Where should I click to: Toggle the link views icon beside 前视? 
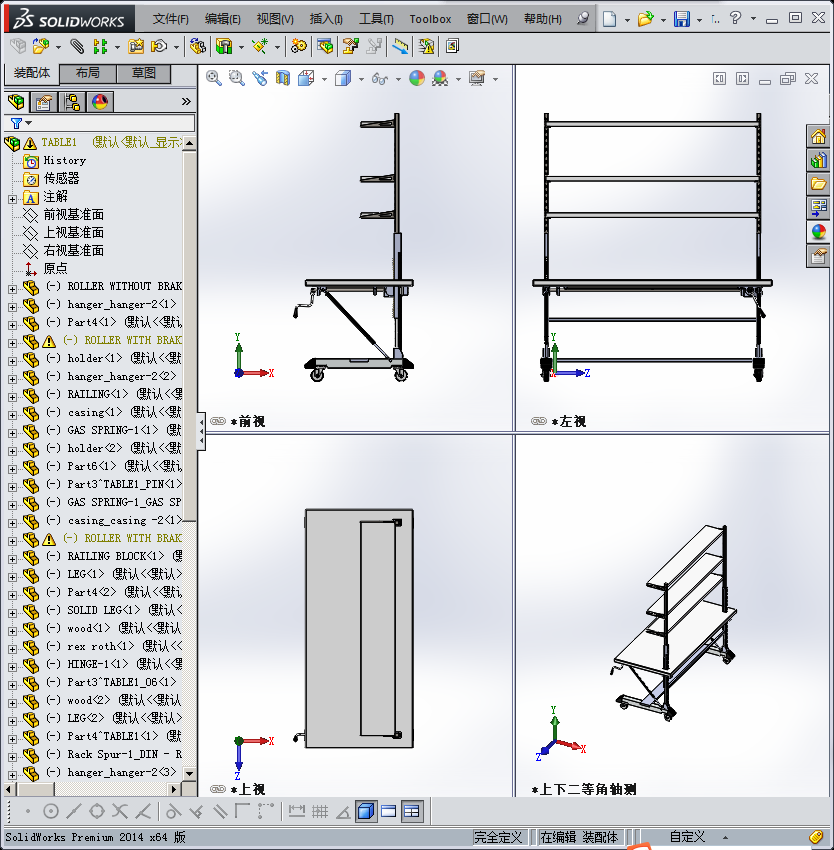pyautogui.click(x=218, y=421)
